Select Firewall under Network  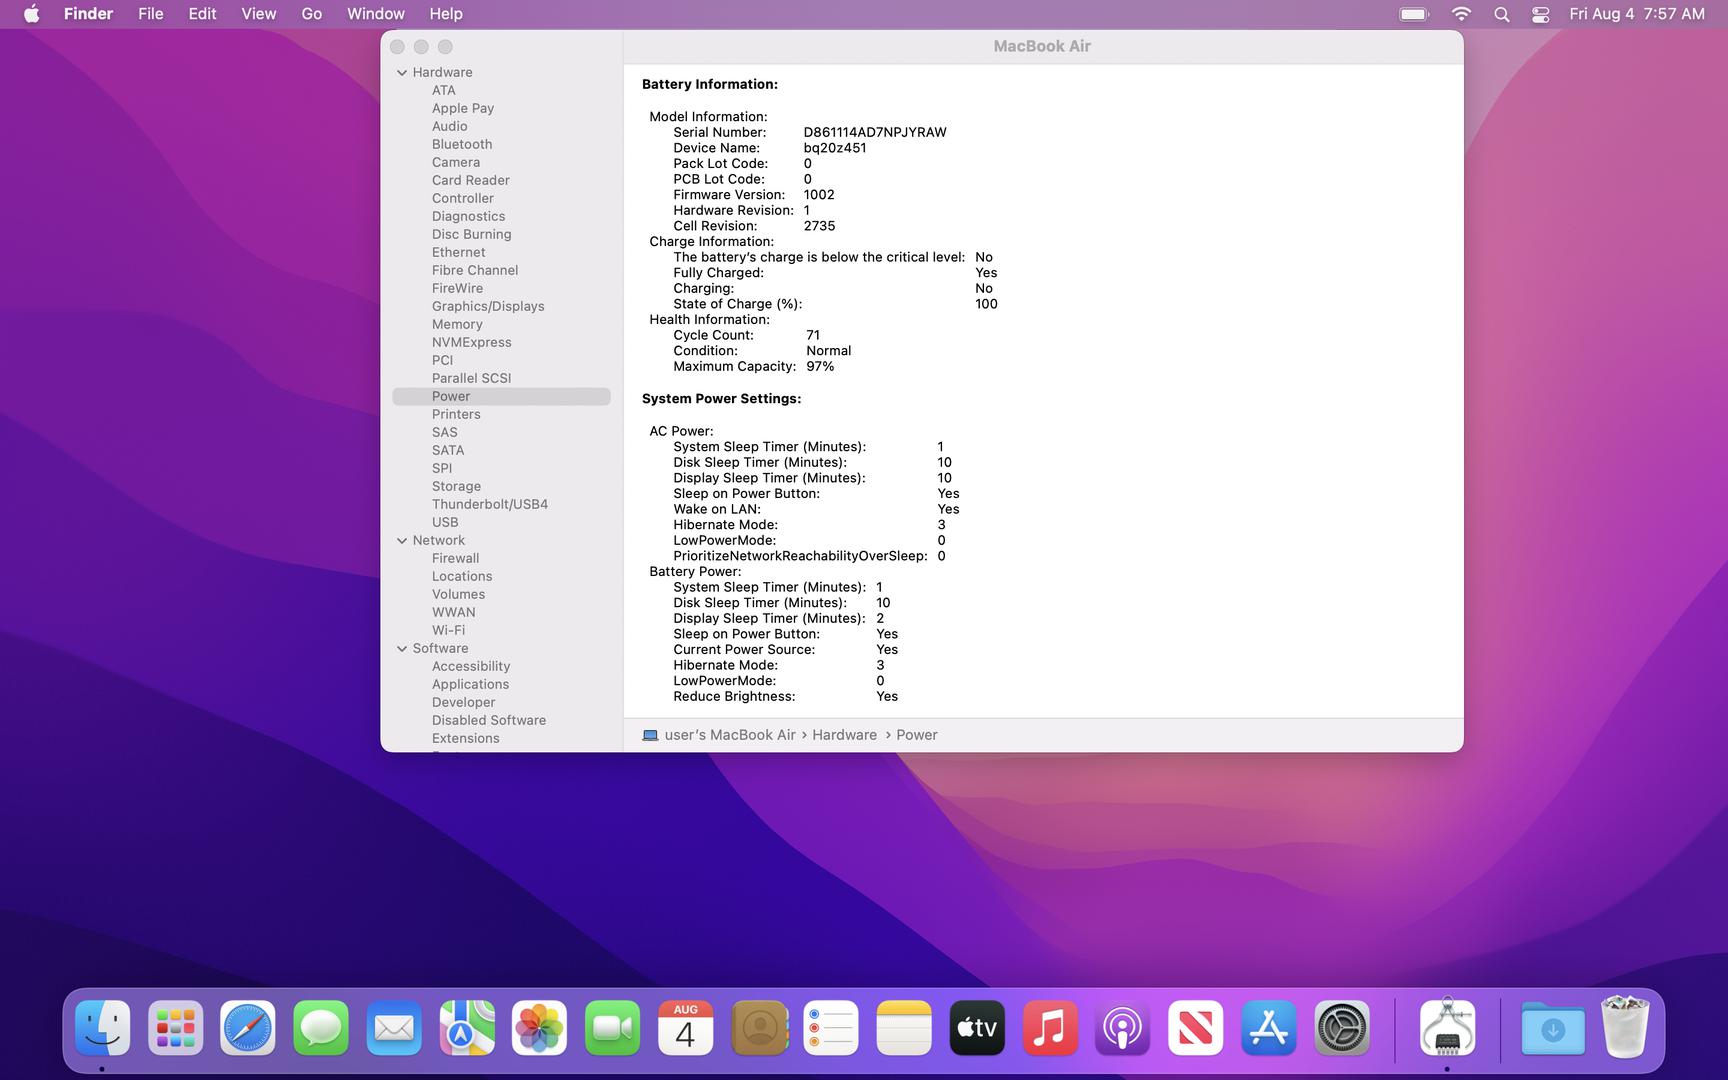[455, 558]
